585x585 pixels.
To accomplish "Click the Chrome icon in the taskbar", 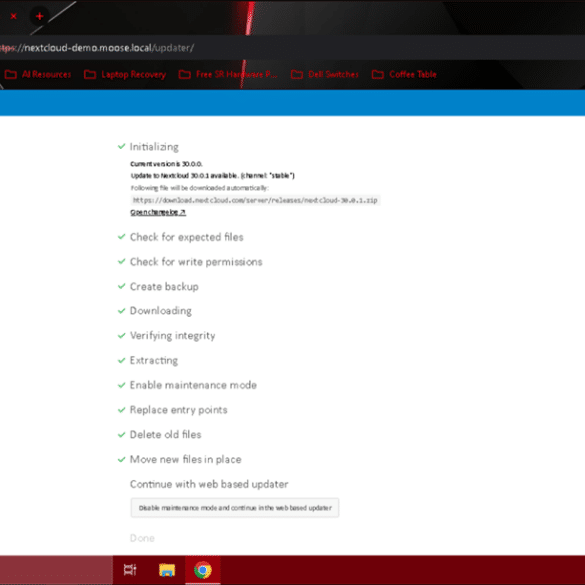I will pyautogui.click(x=203, y=570).
